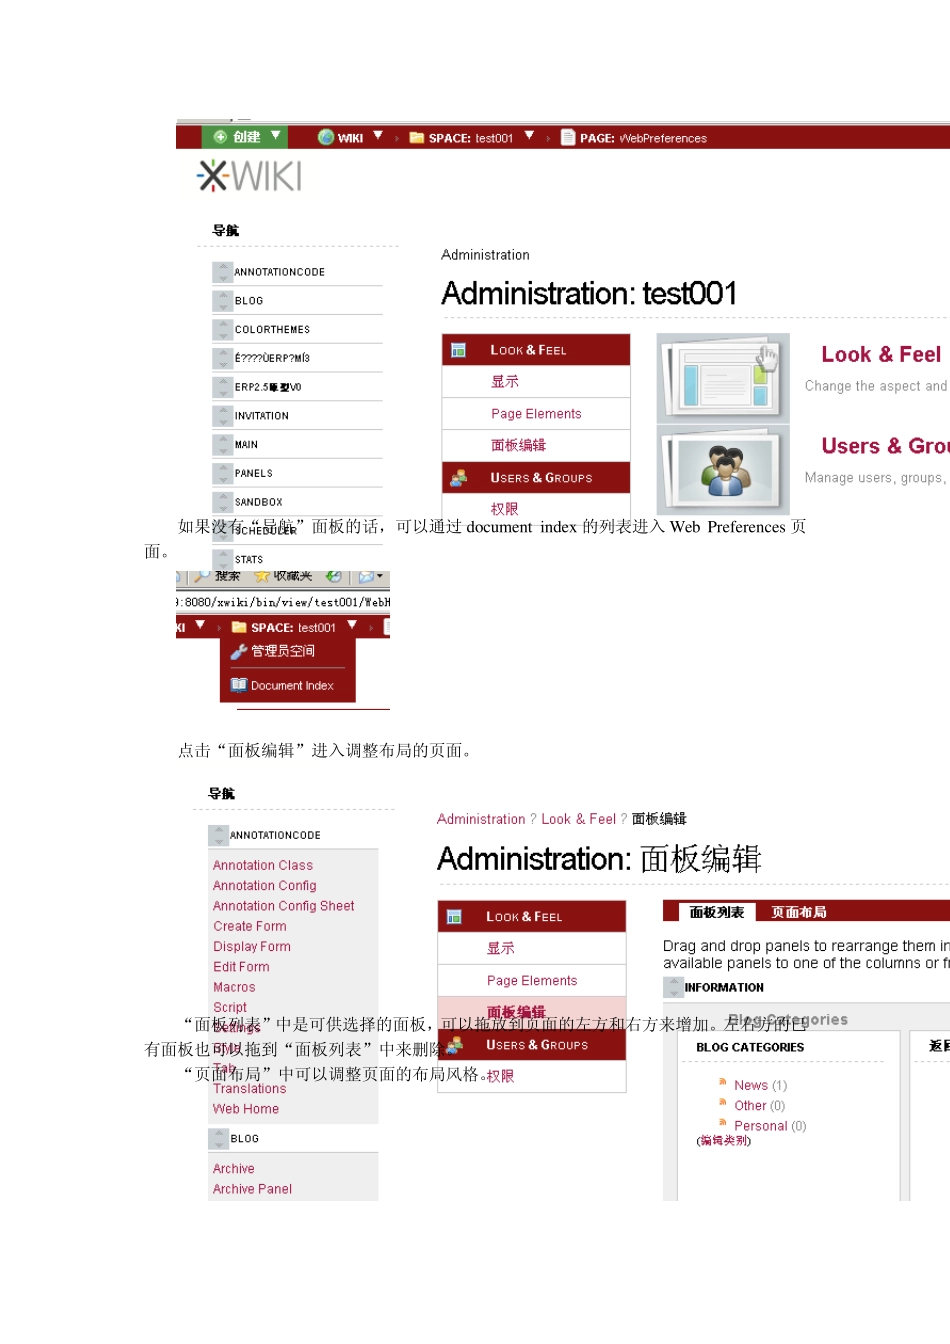This screenshot has width=950, height=1344.
Task: Open the PAGE: WebPreferences menu item
Action: [x=643, y=138]
